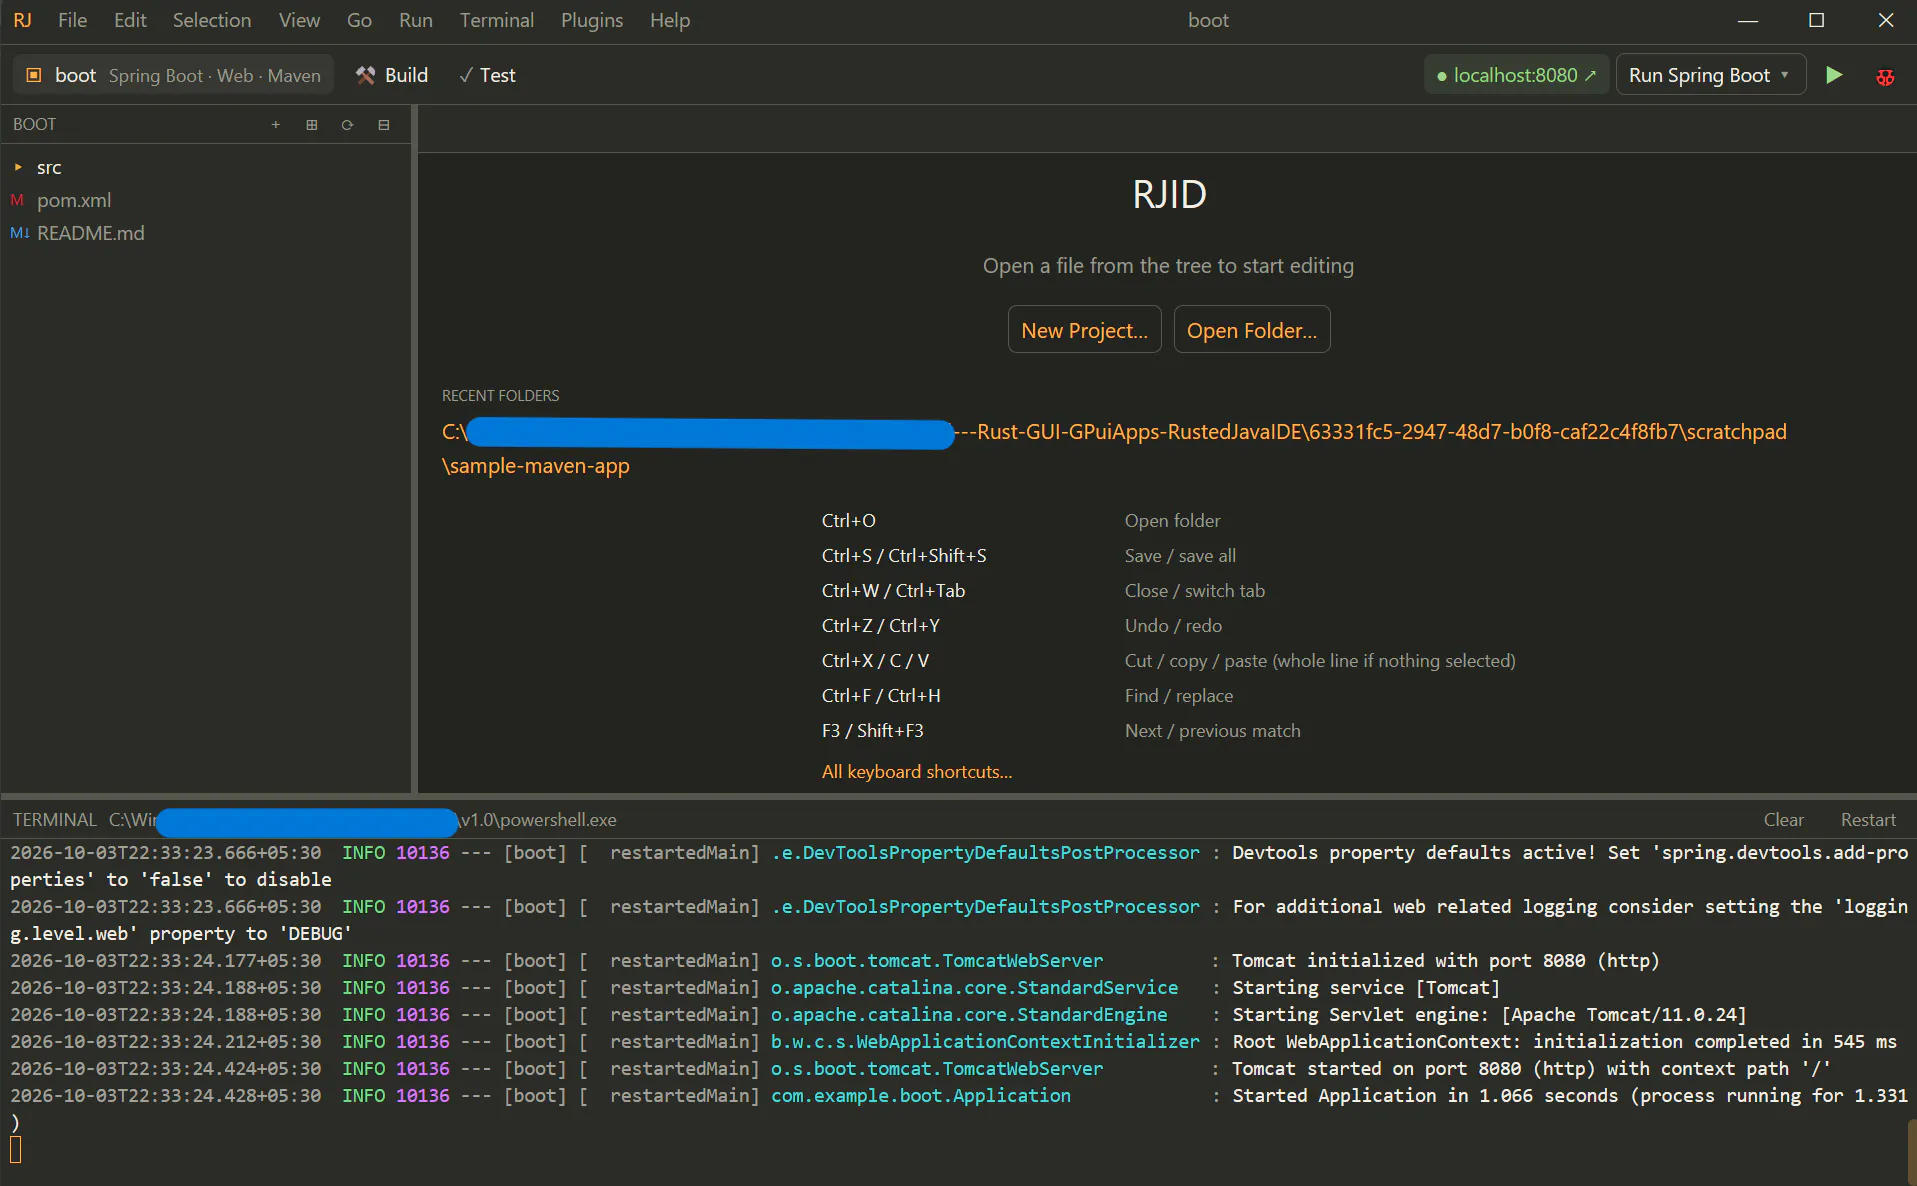Image resolution: width=1917 pixels, height=1186 pixels.
Task: Open the Terminal menu
Action: point(497,20)
